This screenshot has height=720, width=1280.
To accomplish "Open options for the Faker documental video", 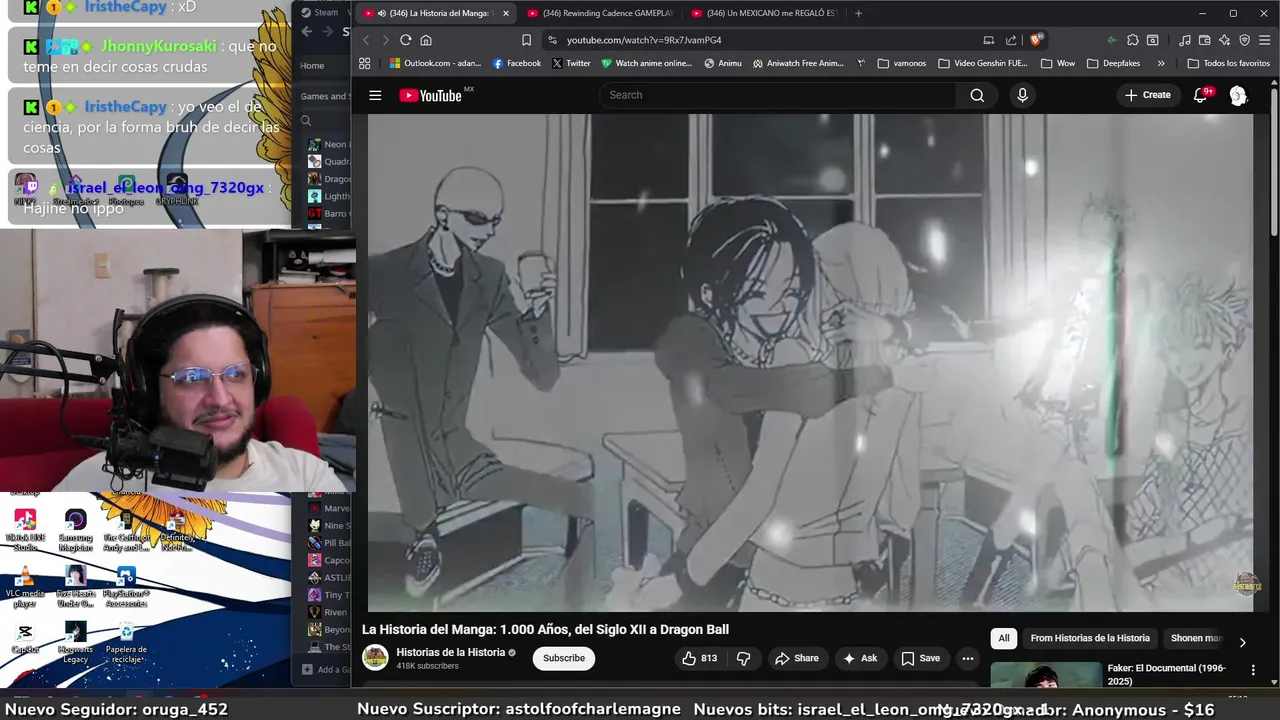I will [1253, 670].
